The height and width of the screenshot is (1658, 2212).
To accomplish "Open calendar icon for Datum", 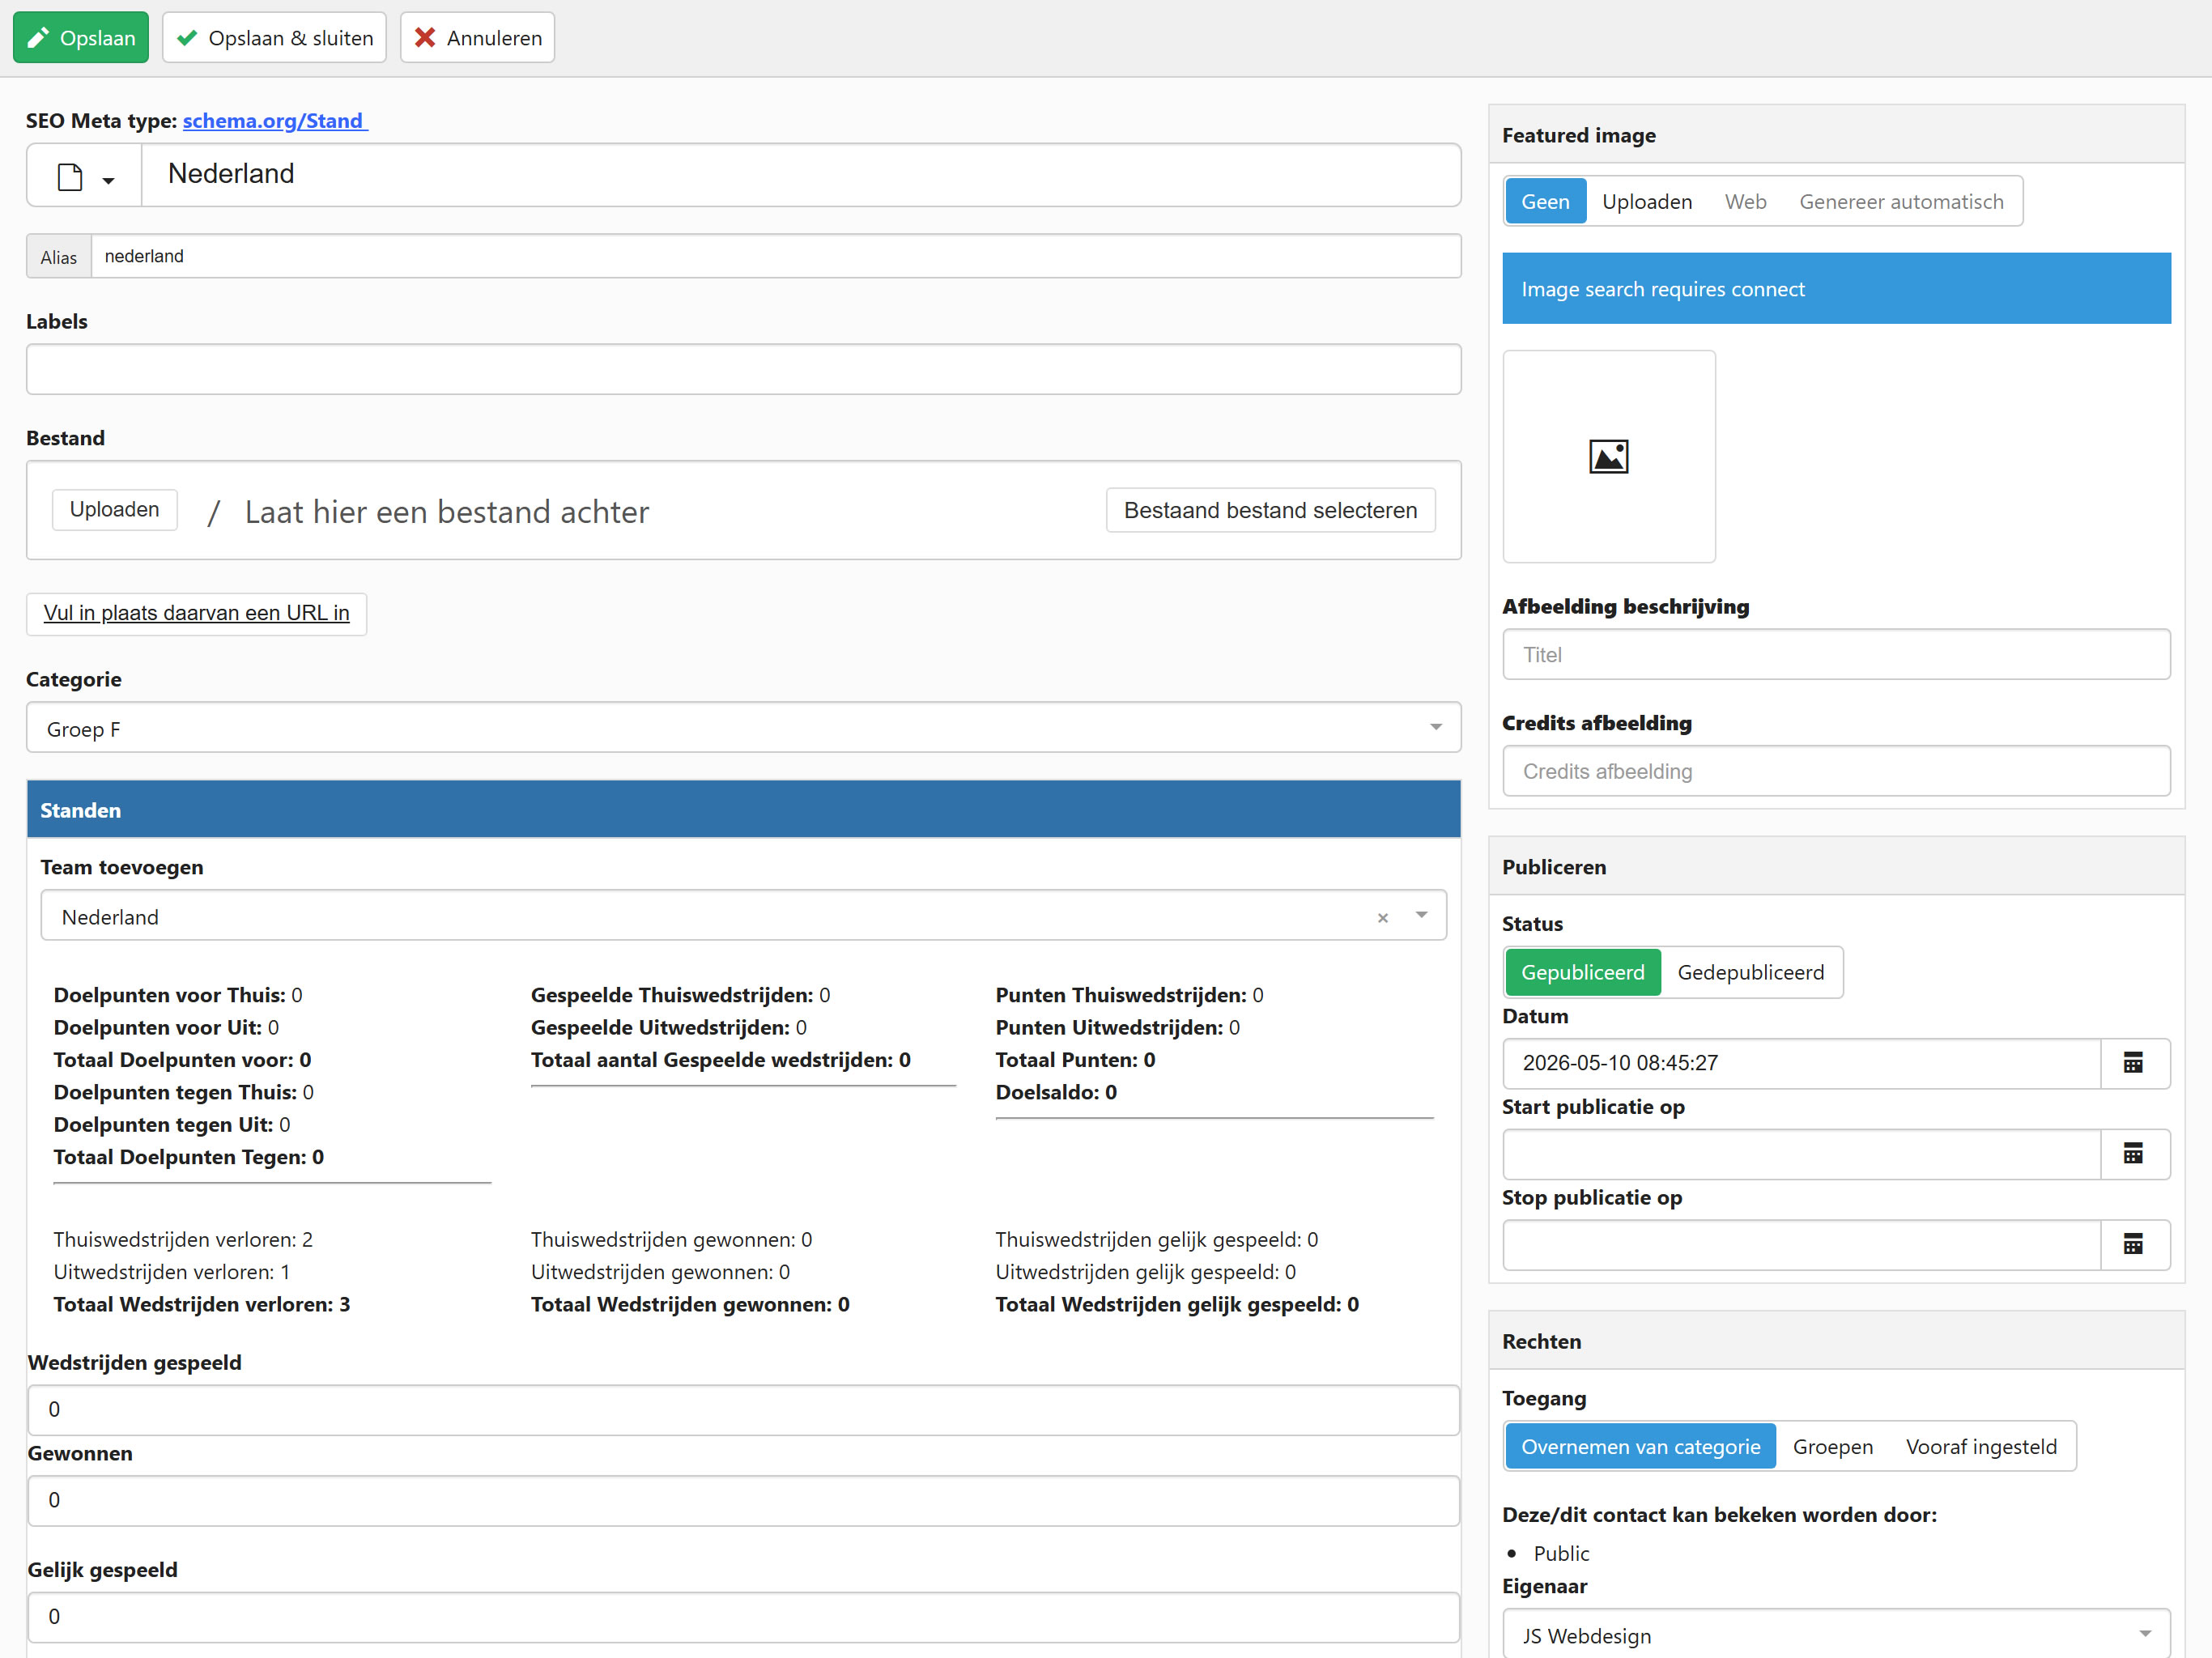I will coord(2134,1063).
